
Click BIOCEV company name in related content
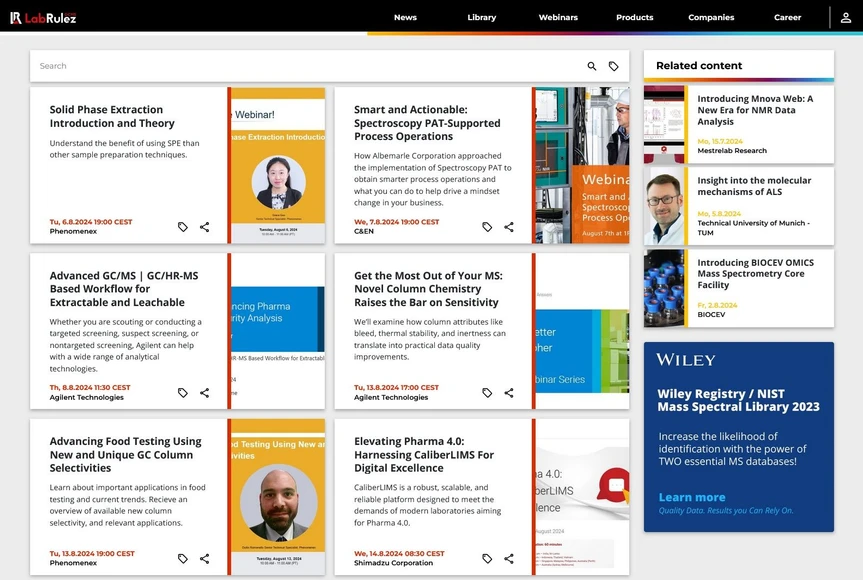[x=711, y=315]
